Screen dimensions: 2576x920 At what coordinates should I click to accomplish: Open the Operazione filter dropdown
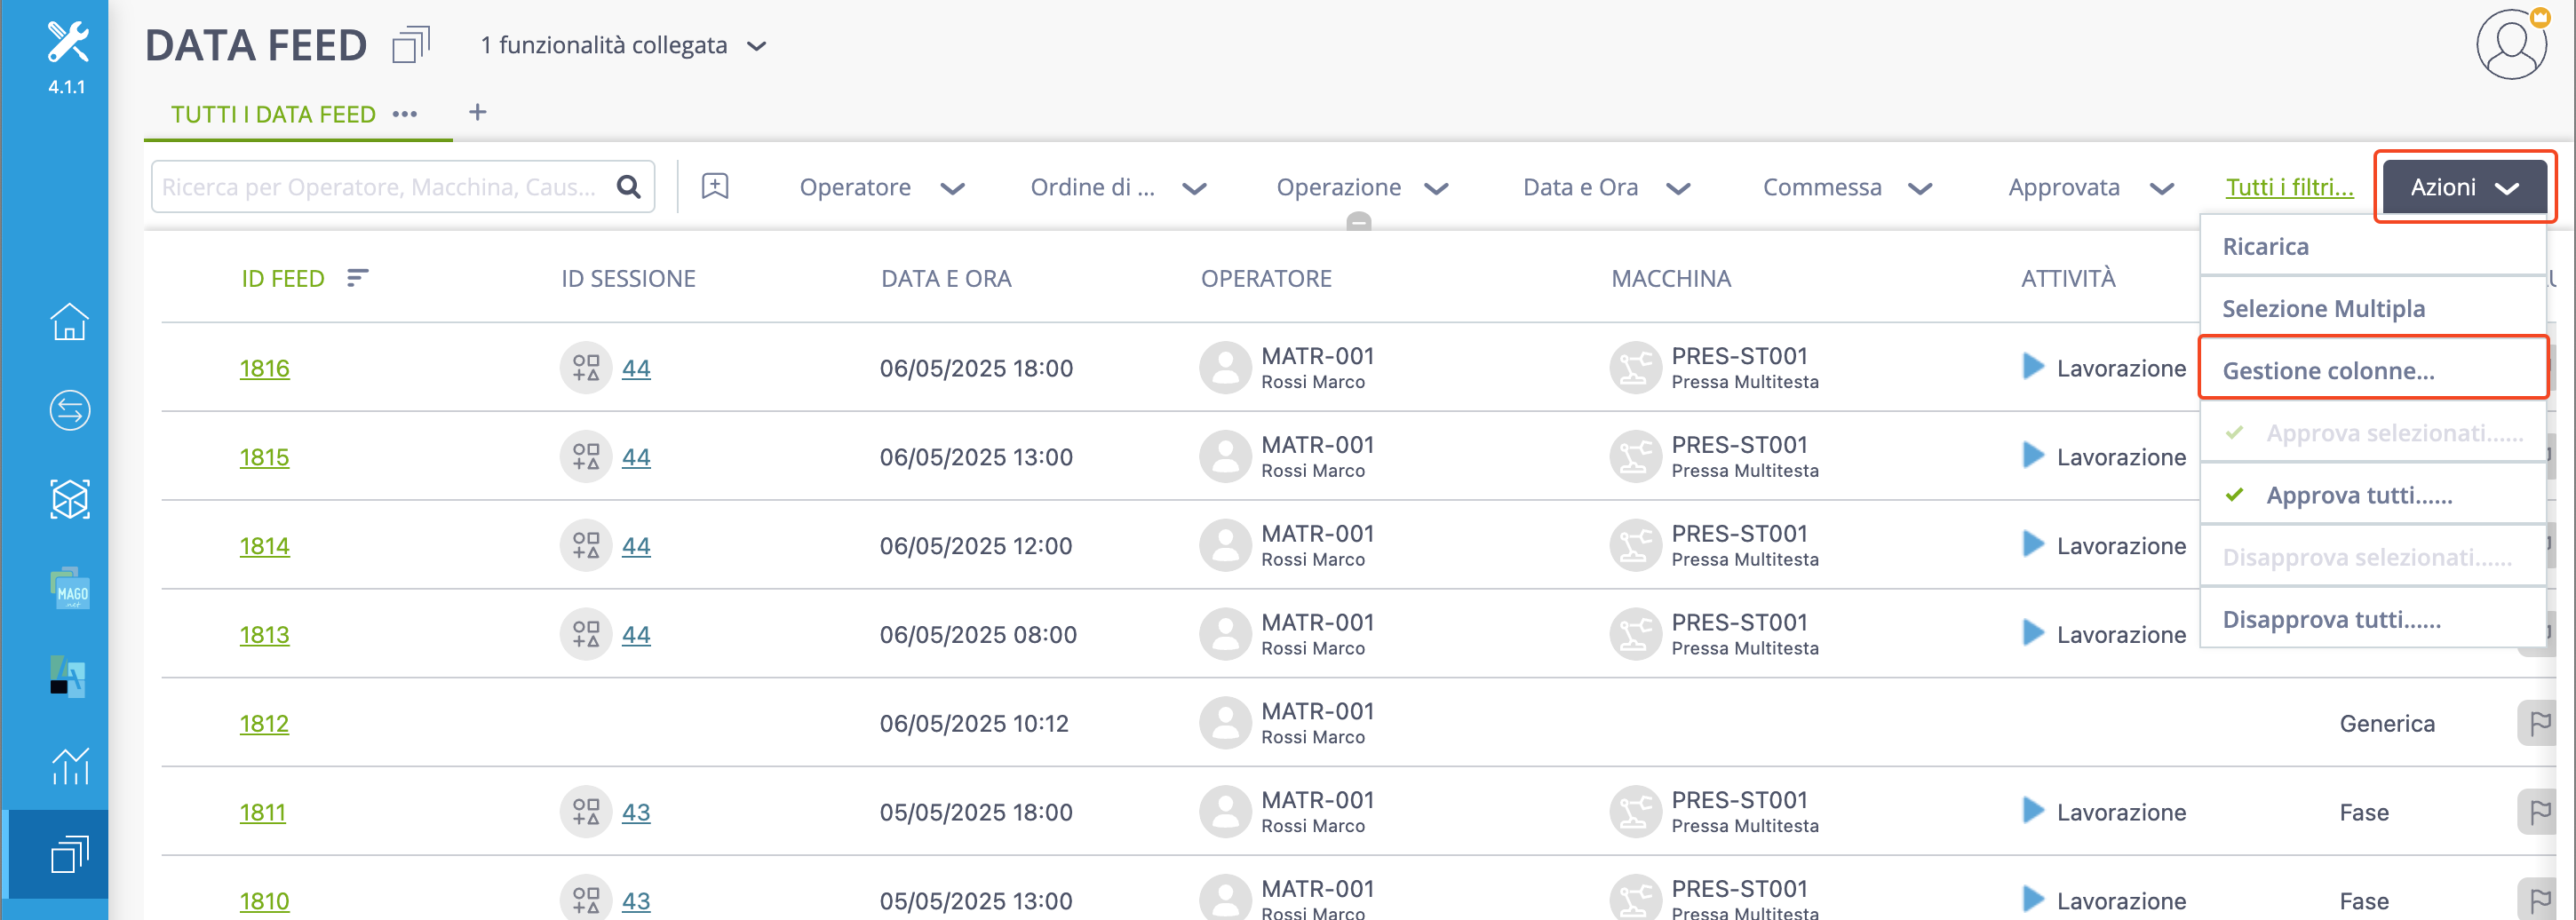coord(1361,187)
